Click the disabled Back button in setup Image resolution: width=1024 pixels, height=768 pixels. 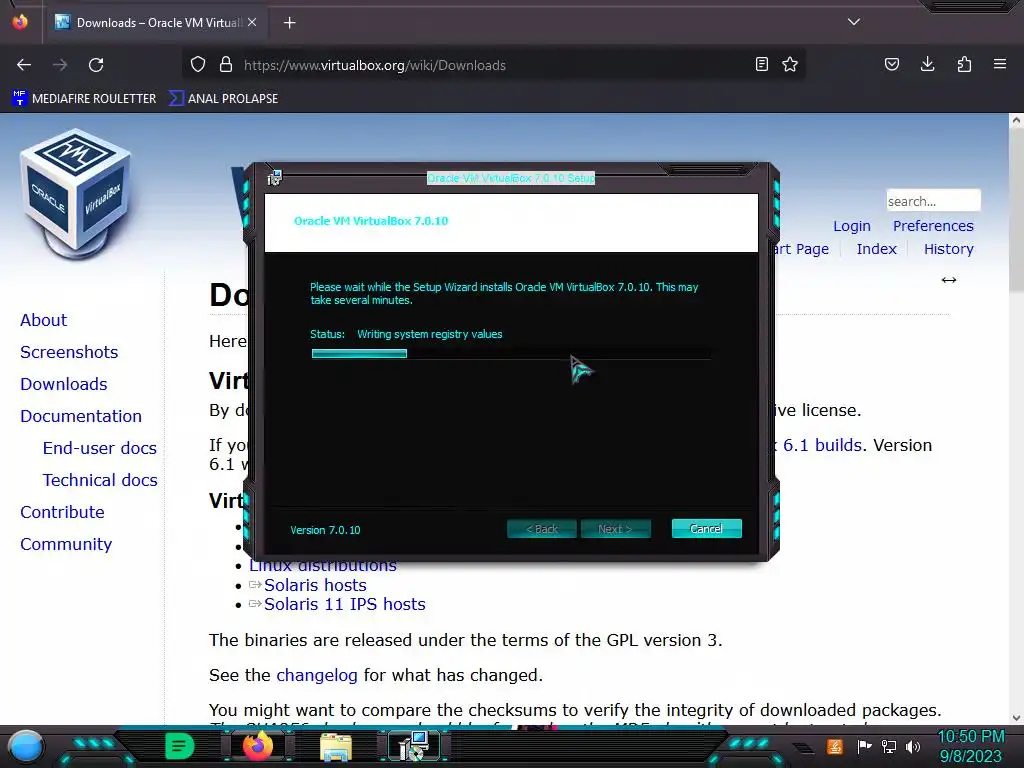[x=541, y=529]
